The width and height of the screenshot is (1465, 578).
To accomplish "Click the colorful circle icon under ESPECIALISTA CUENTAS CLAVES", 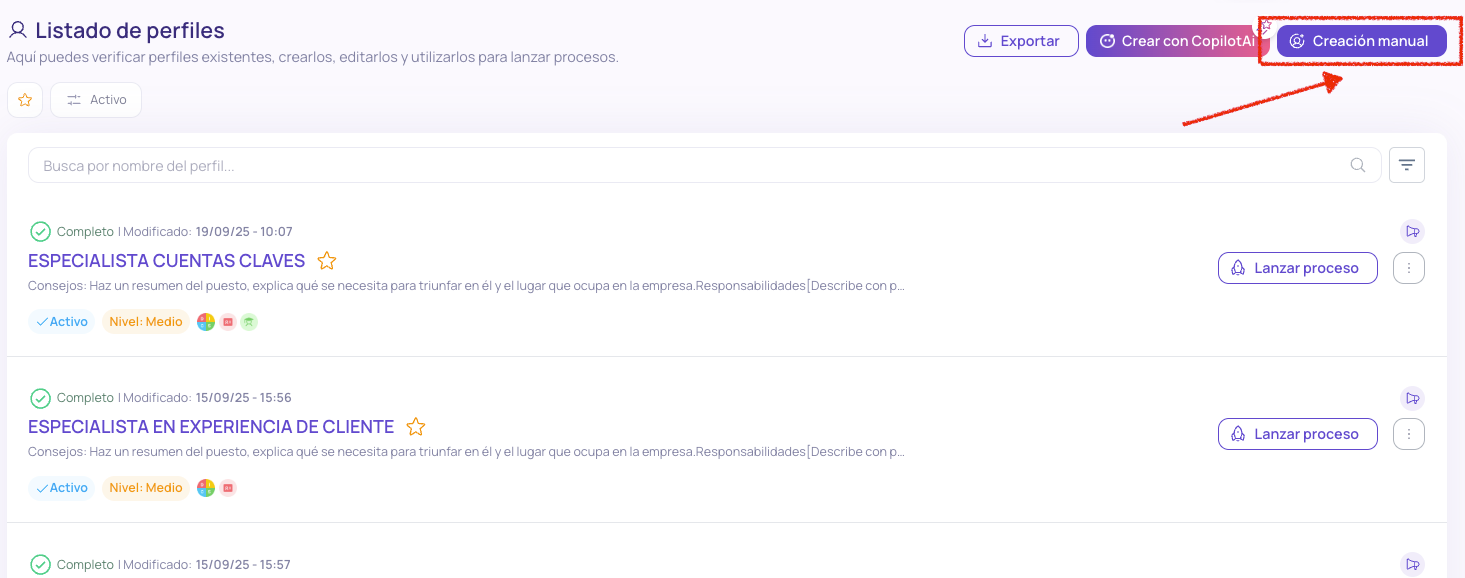I will pyautogui.click(x=206, y=322).
